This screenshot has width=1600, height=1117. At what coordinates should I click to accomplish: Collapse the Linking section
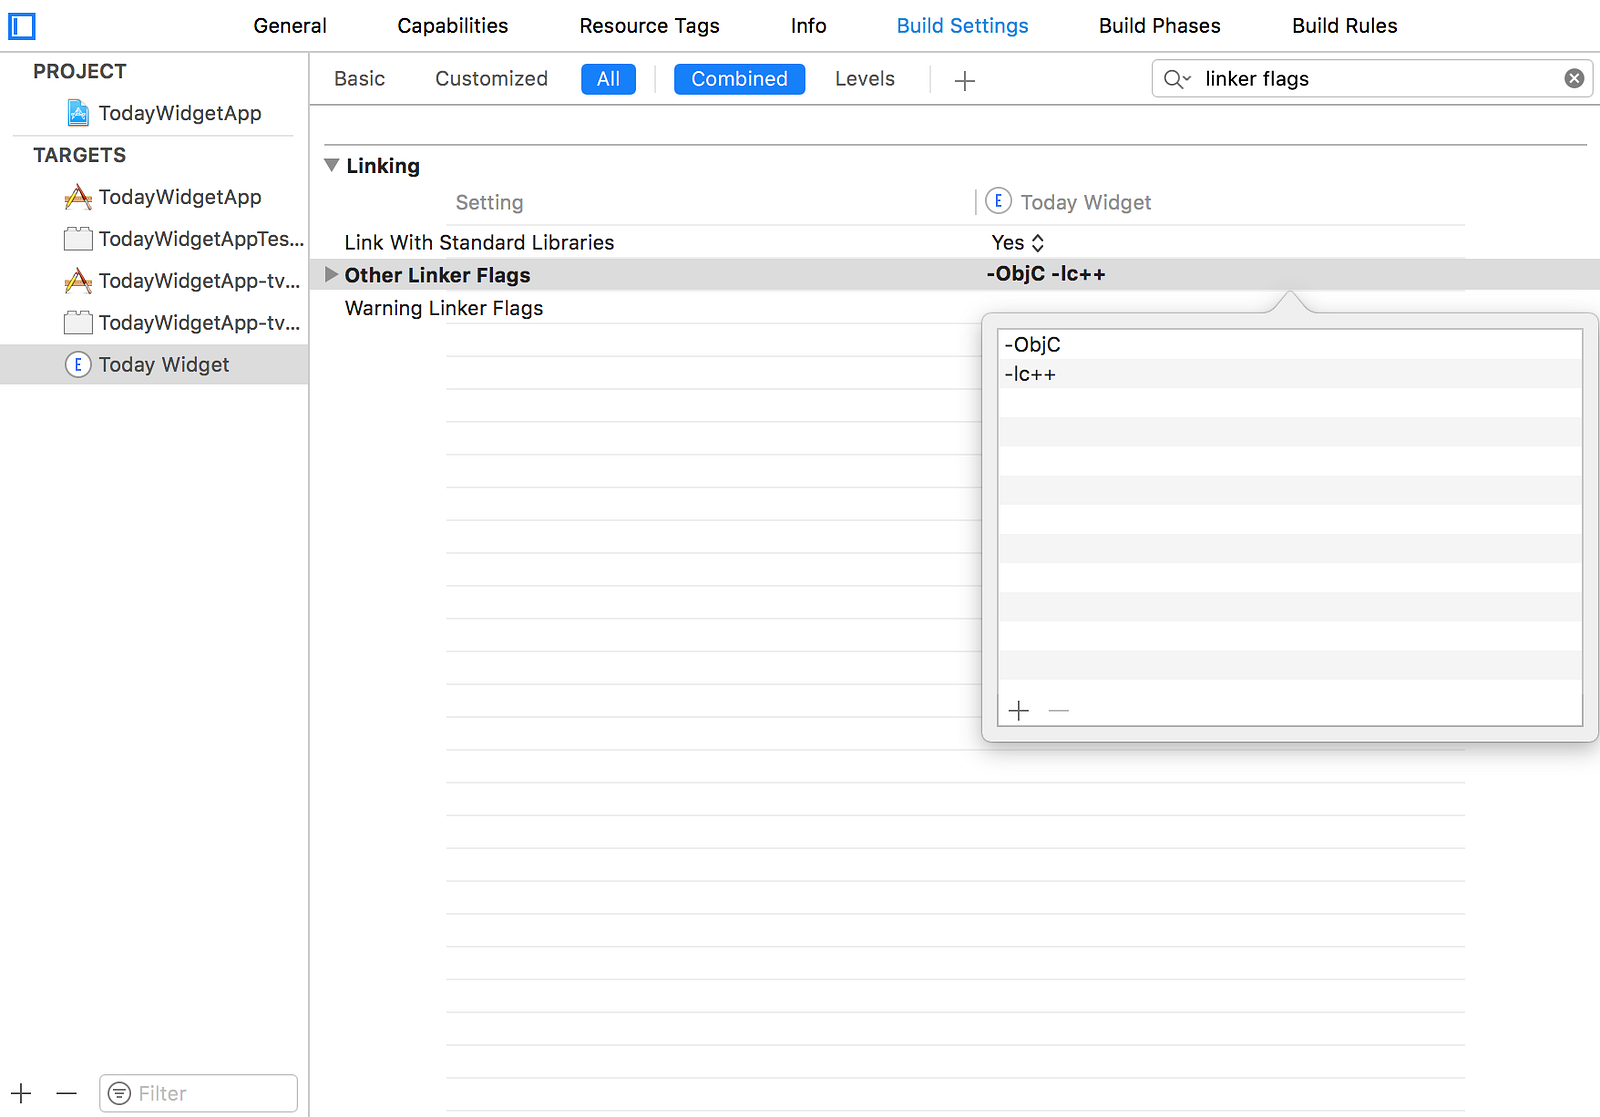click(332, 165)
